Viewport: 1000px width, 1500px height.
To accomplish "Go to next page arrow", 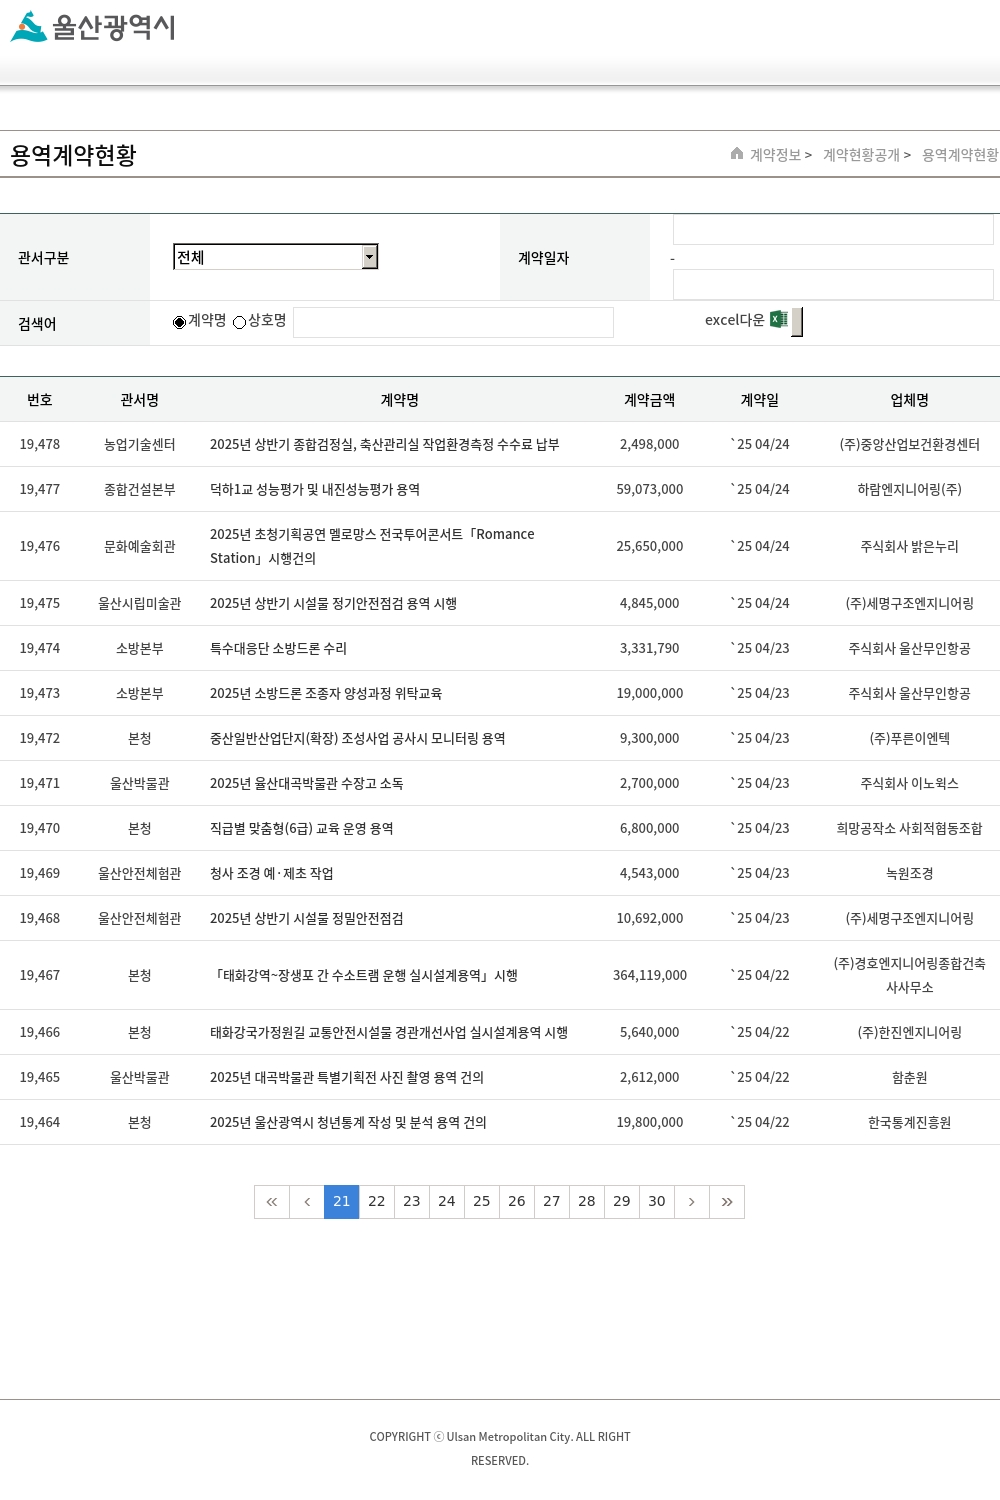I will (x=692, y=1202).
